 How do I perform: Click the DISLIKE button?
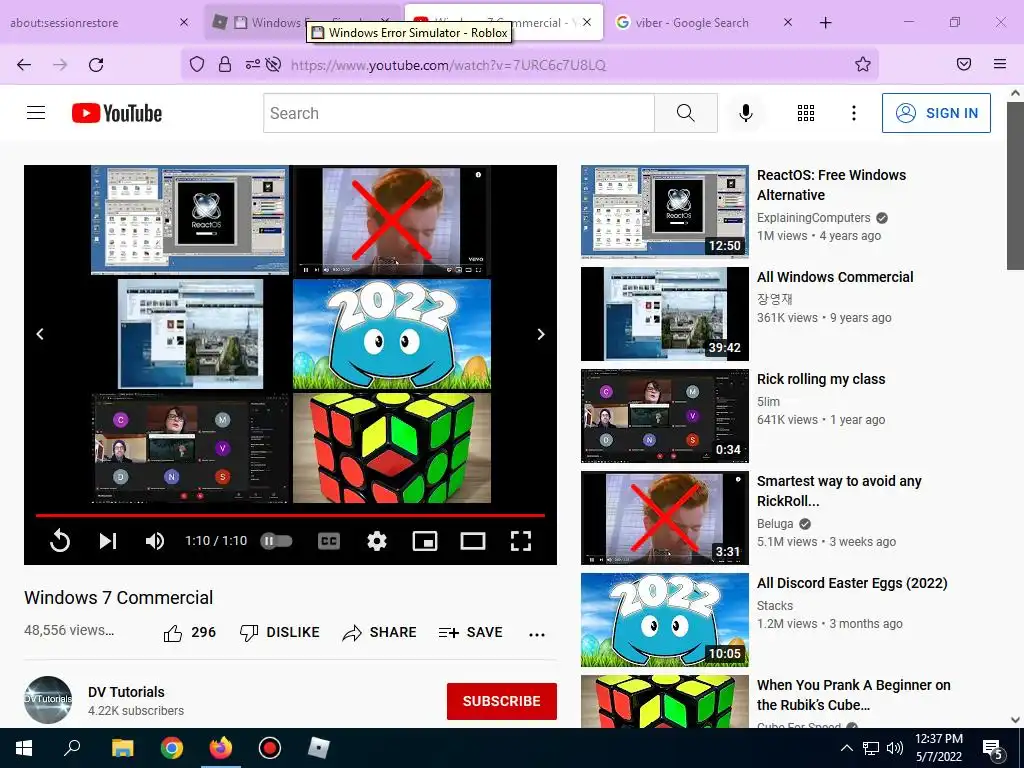[x=280, y=632]
